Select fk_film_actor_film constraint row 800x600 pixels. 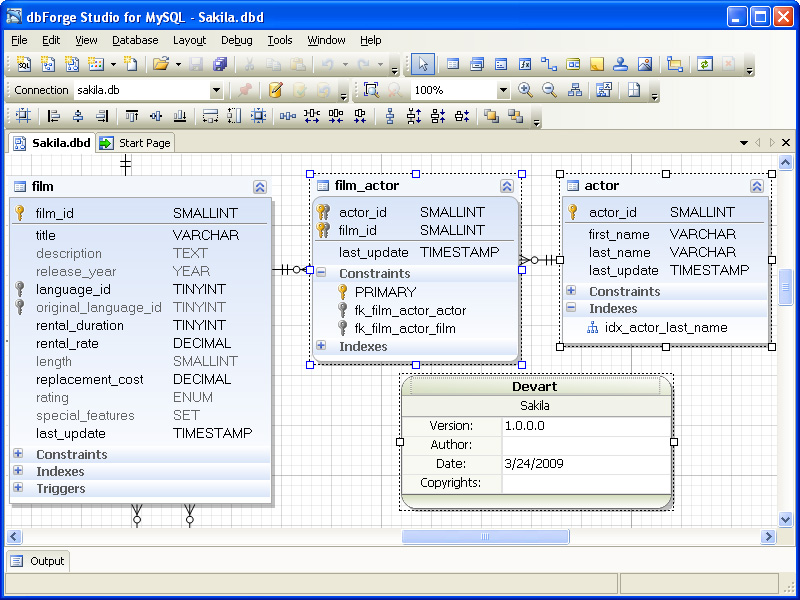coord(416,329)
